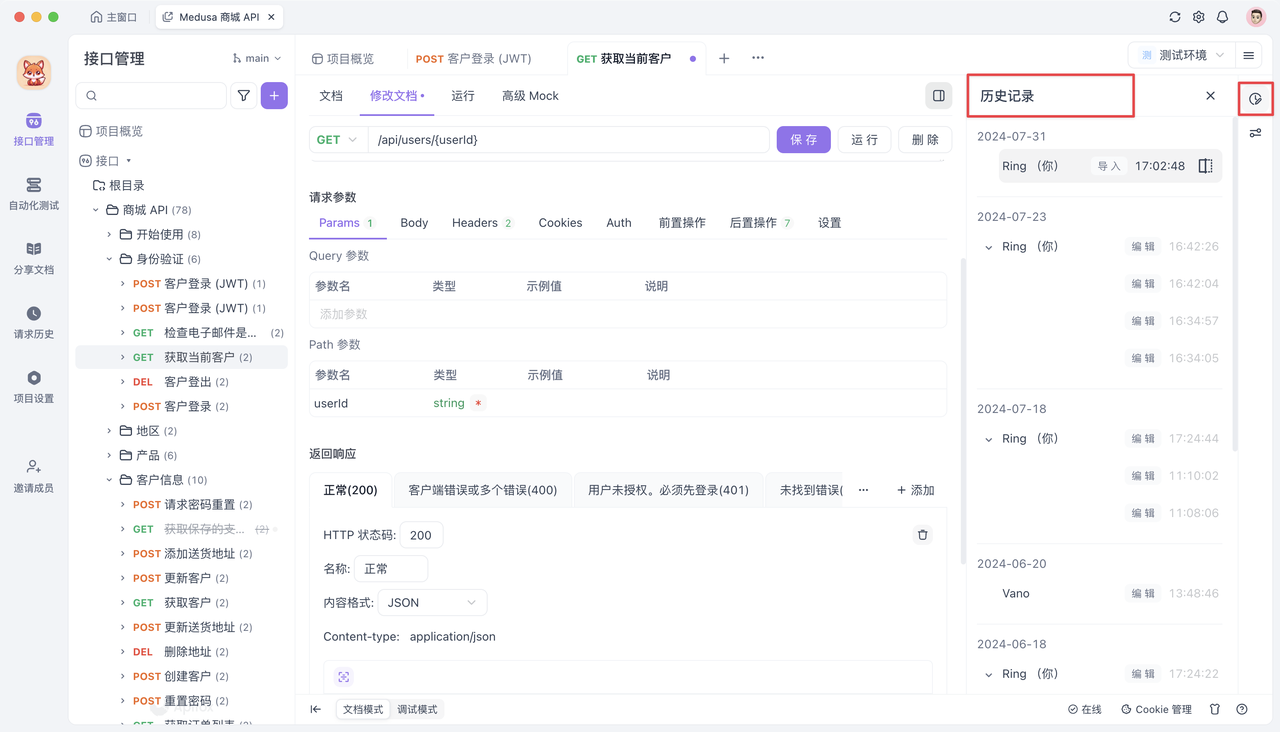Switch to the 文档 tab
The width and height of the screenshot is (1280, 732).
[x=331, y=96]
